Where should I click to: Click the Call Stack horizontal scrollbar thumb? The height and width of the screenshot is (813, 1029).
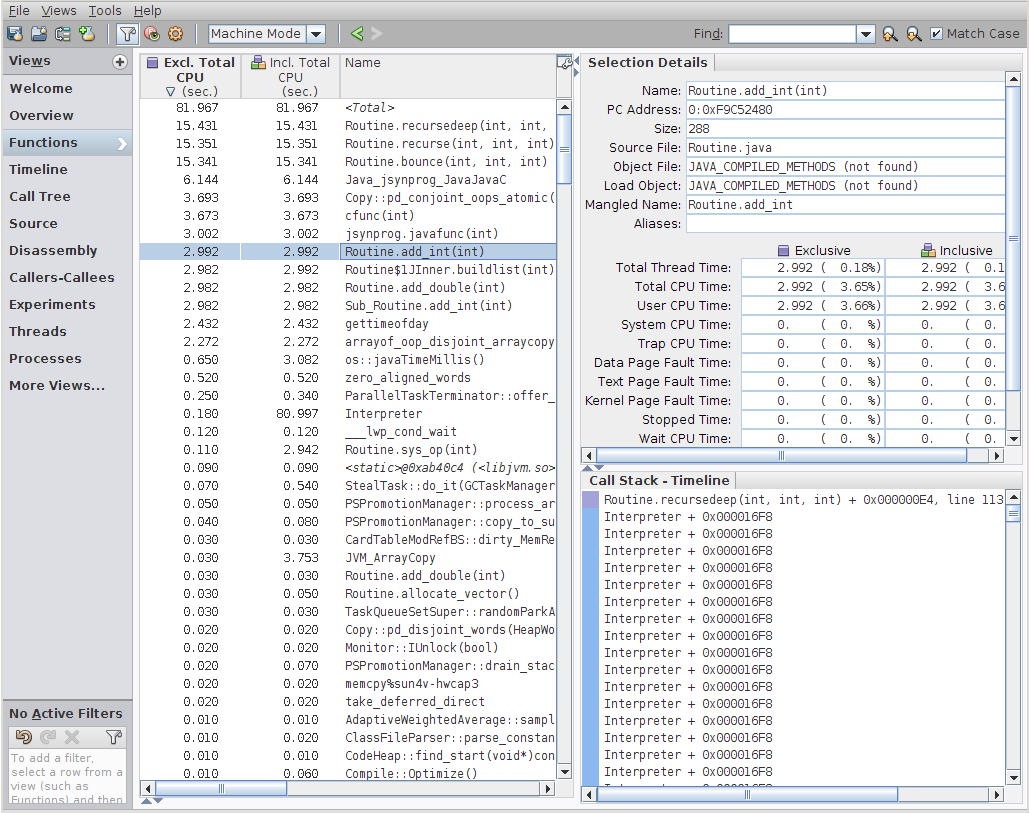pyautogui.click(x=747, y=795)
